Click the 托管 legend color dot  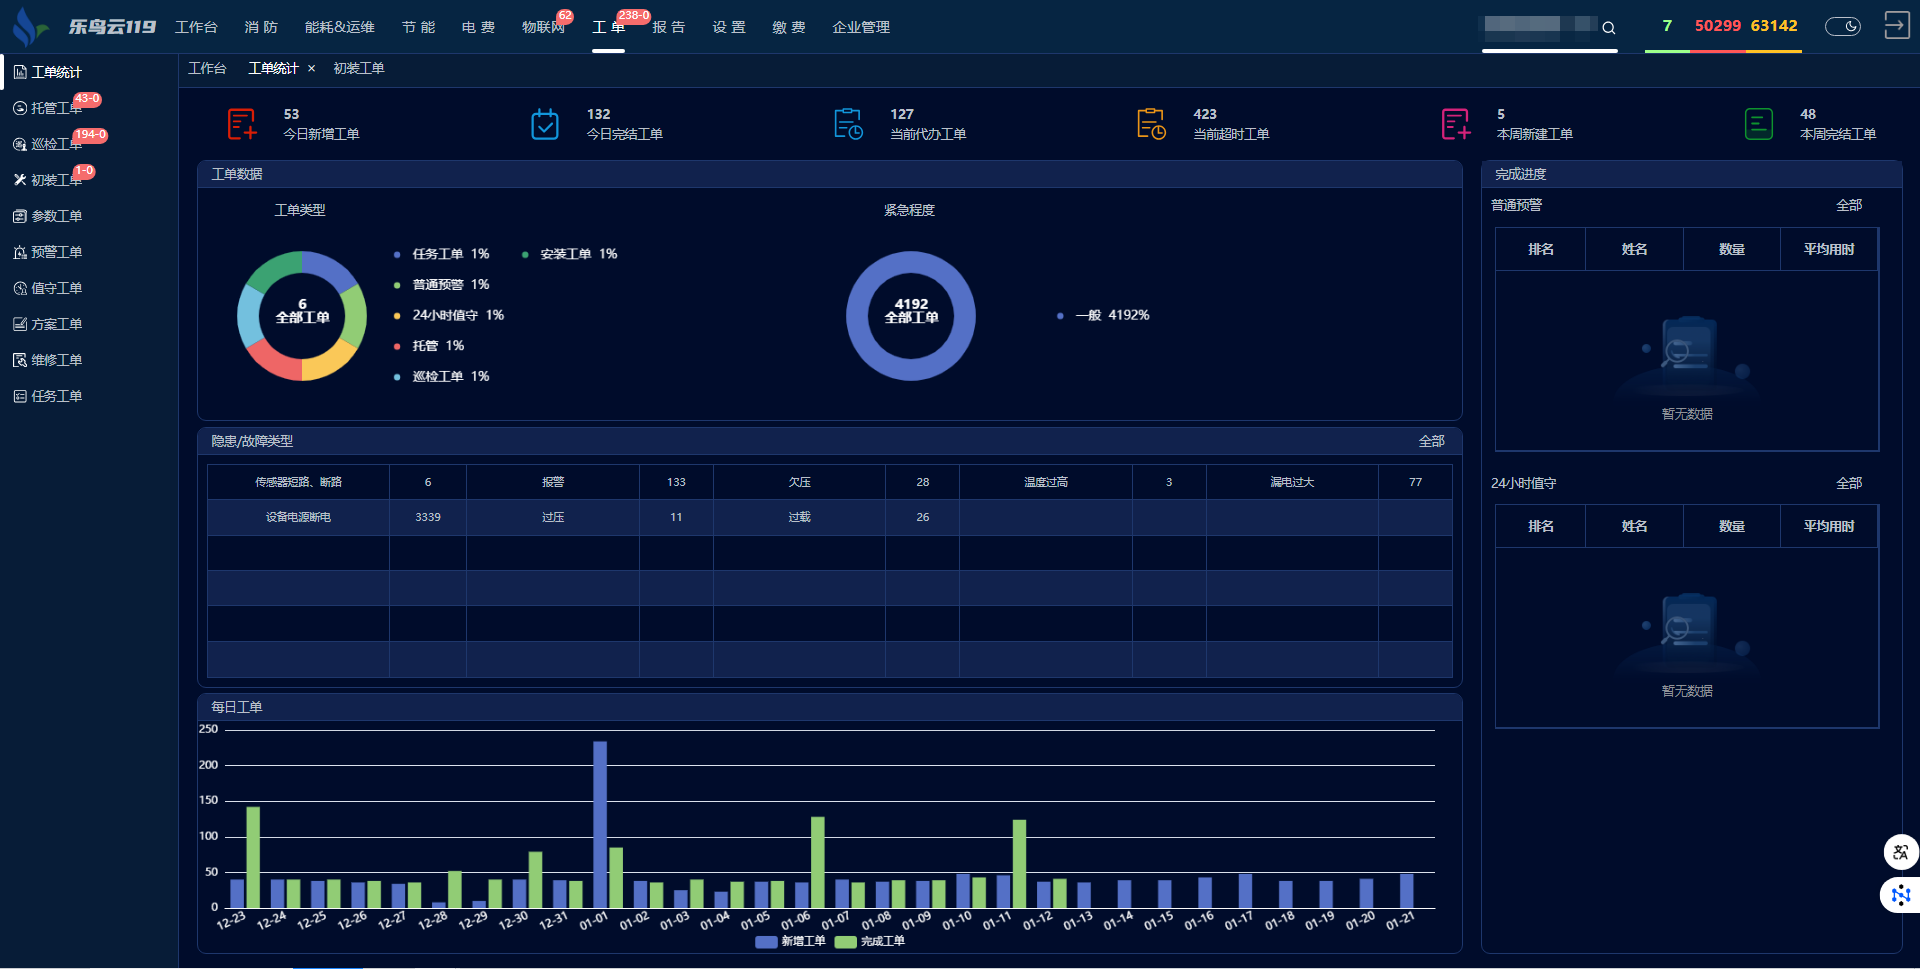point(397,346)
